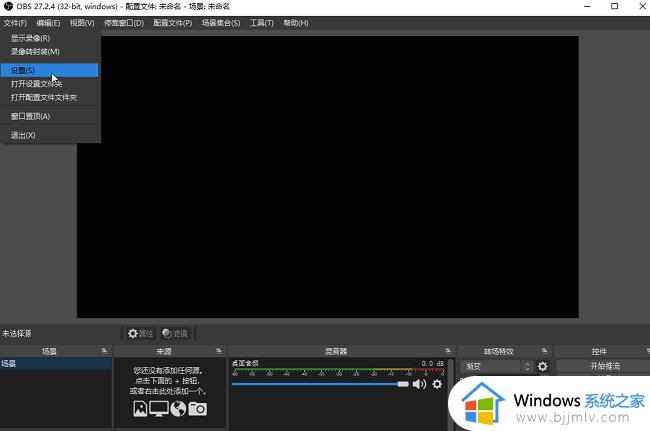The width and height of the screenshot is (650, 431).
Task: Close the OBS window
Action: [642, 6]
